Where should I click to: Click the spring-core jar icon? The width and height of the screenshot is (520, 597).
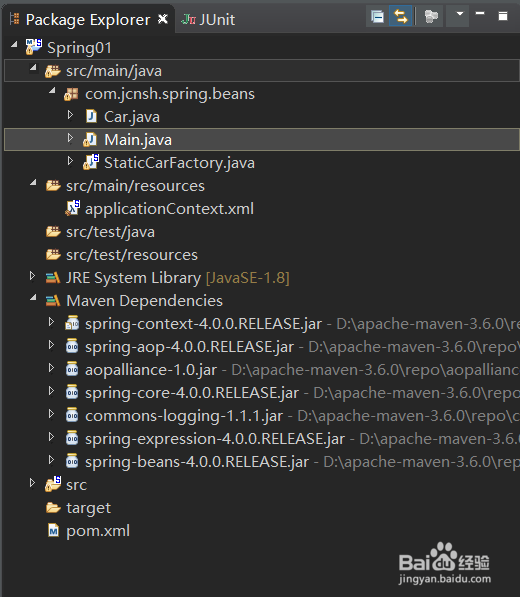click(x=72, y=392)
